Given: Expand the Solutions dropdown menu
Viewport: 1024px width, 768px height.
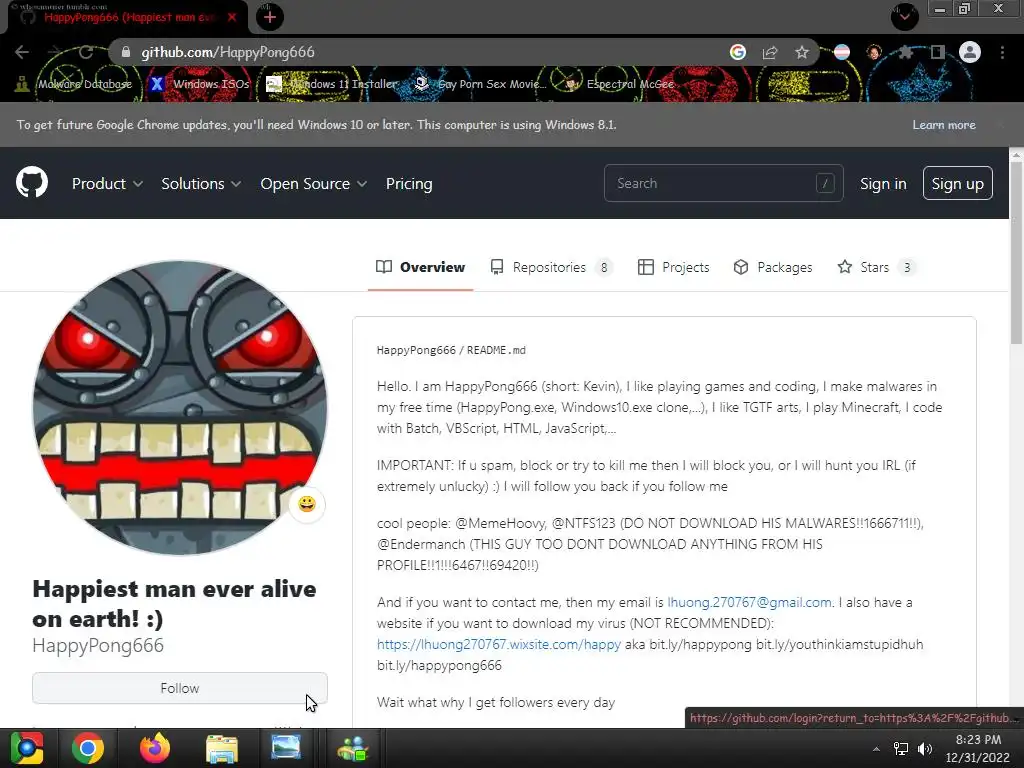Looking at the screenshot, I should [x=201, y=184].
